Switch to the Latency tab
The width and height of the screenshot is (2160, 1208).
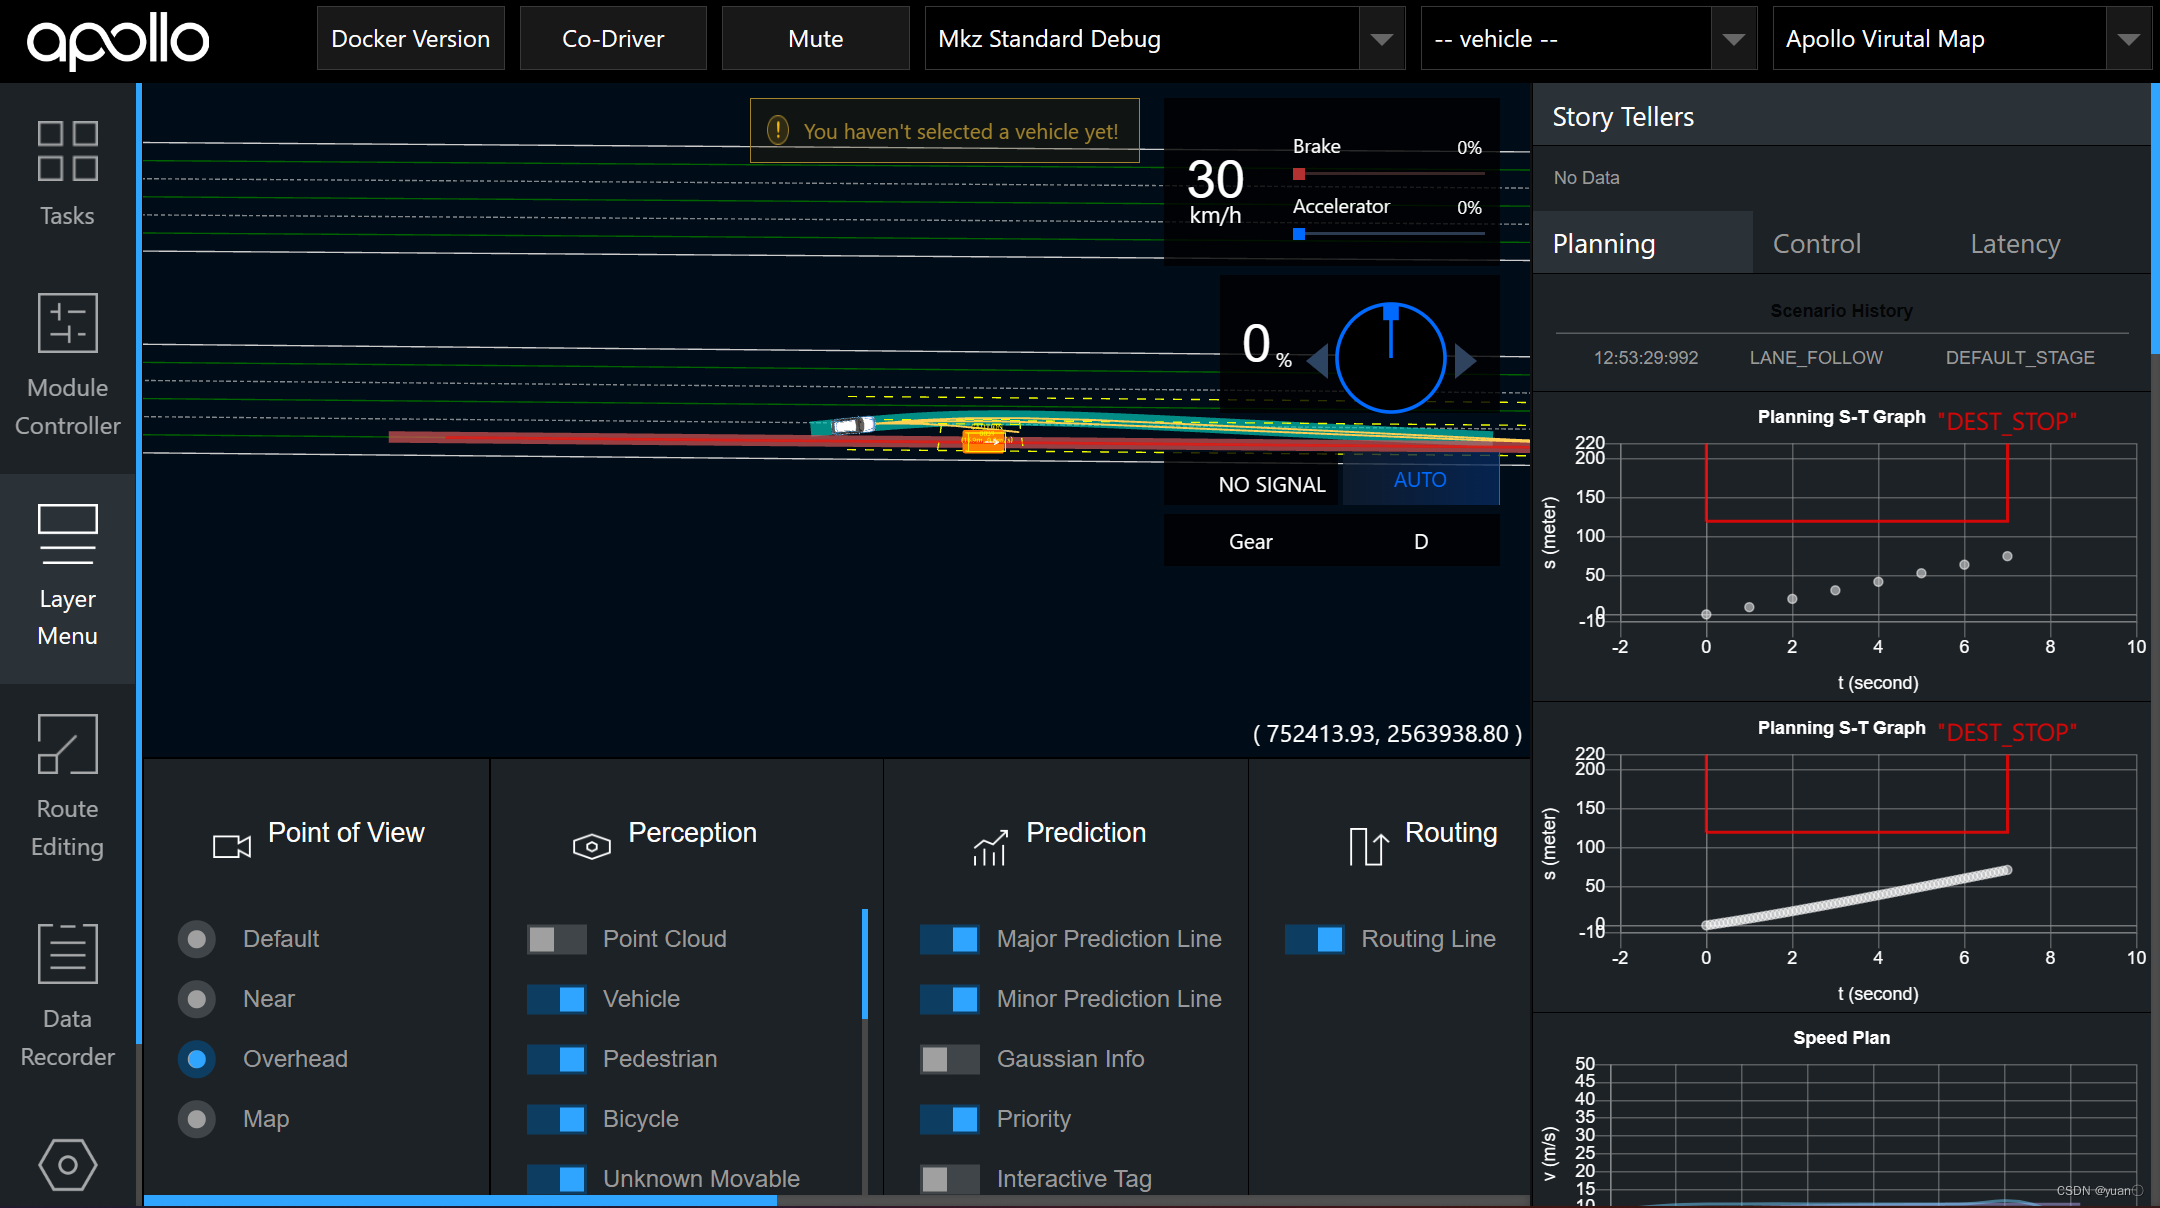(x=2014, y=244)
